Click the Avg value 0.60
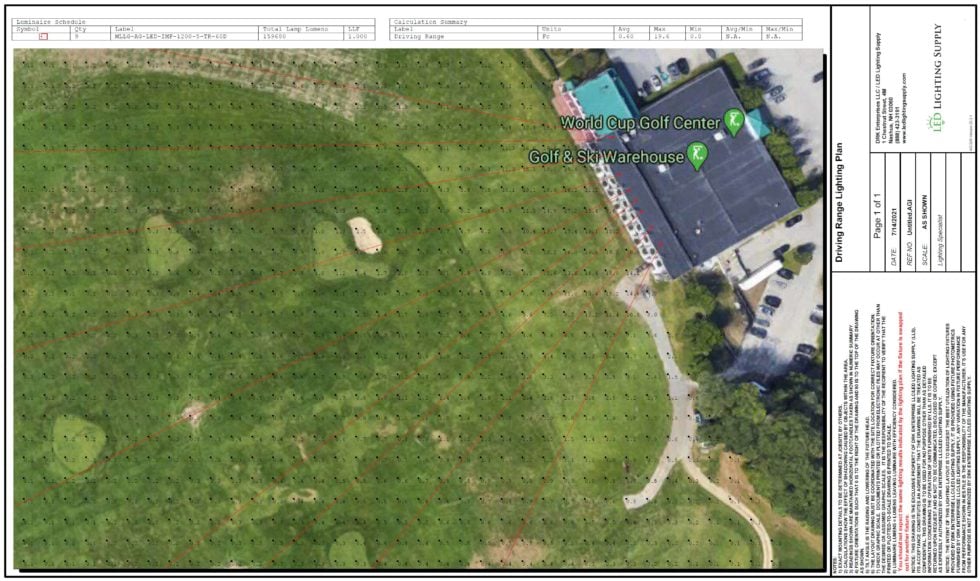The width and height of the screenshot is (980, 581). 626,37
